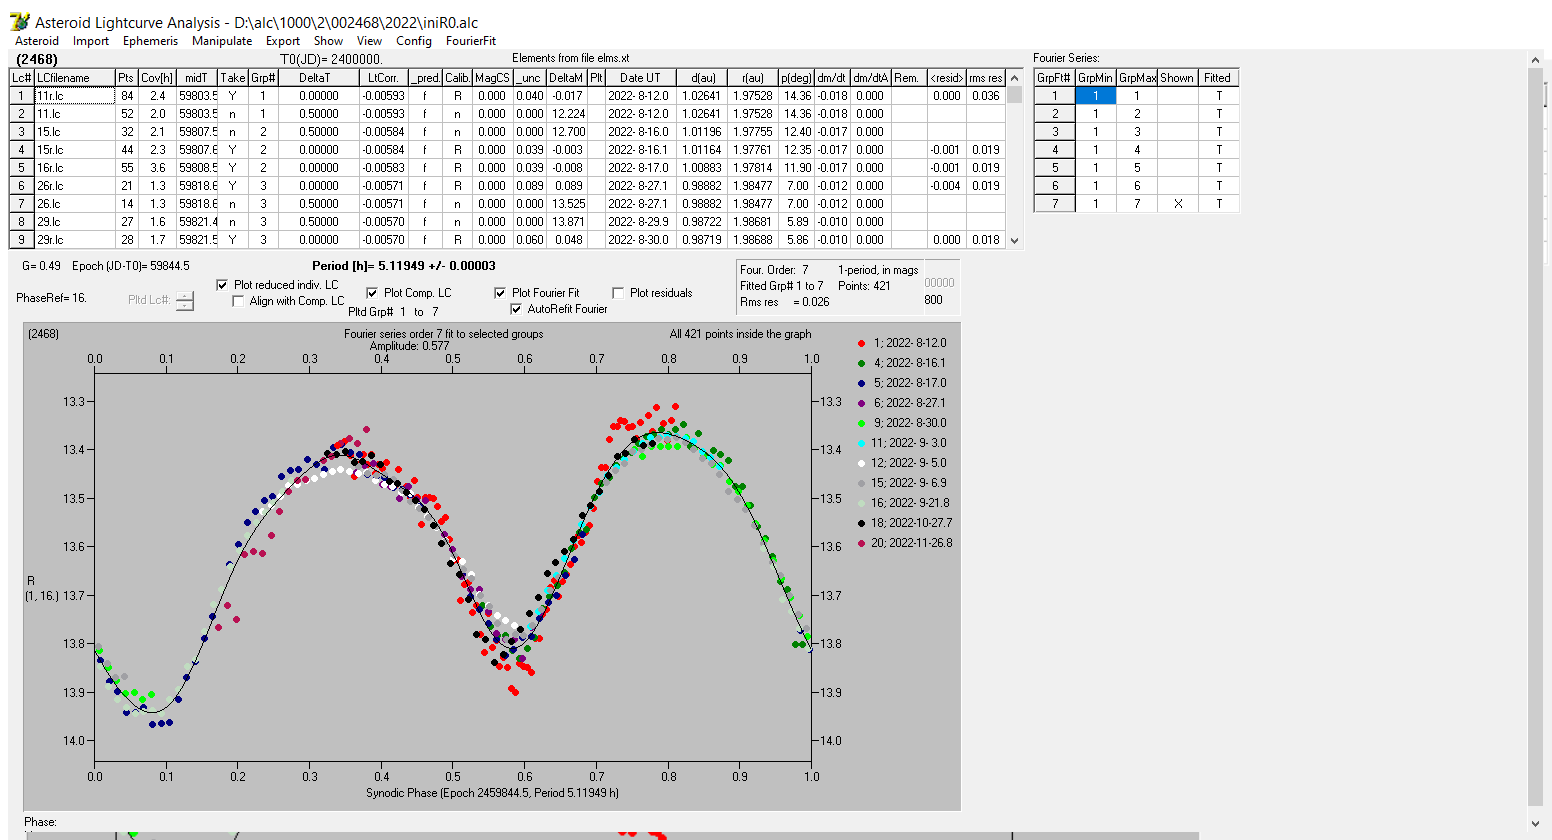
Task: Click purple legend dot for 2022-8-27.1
Action: pos(861,403)
